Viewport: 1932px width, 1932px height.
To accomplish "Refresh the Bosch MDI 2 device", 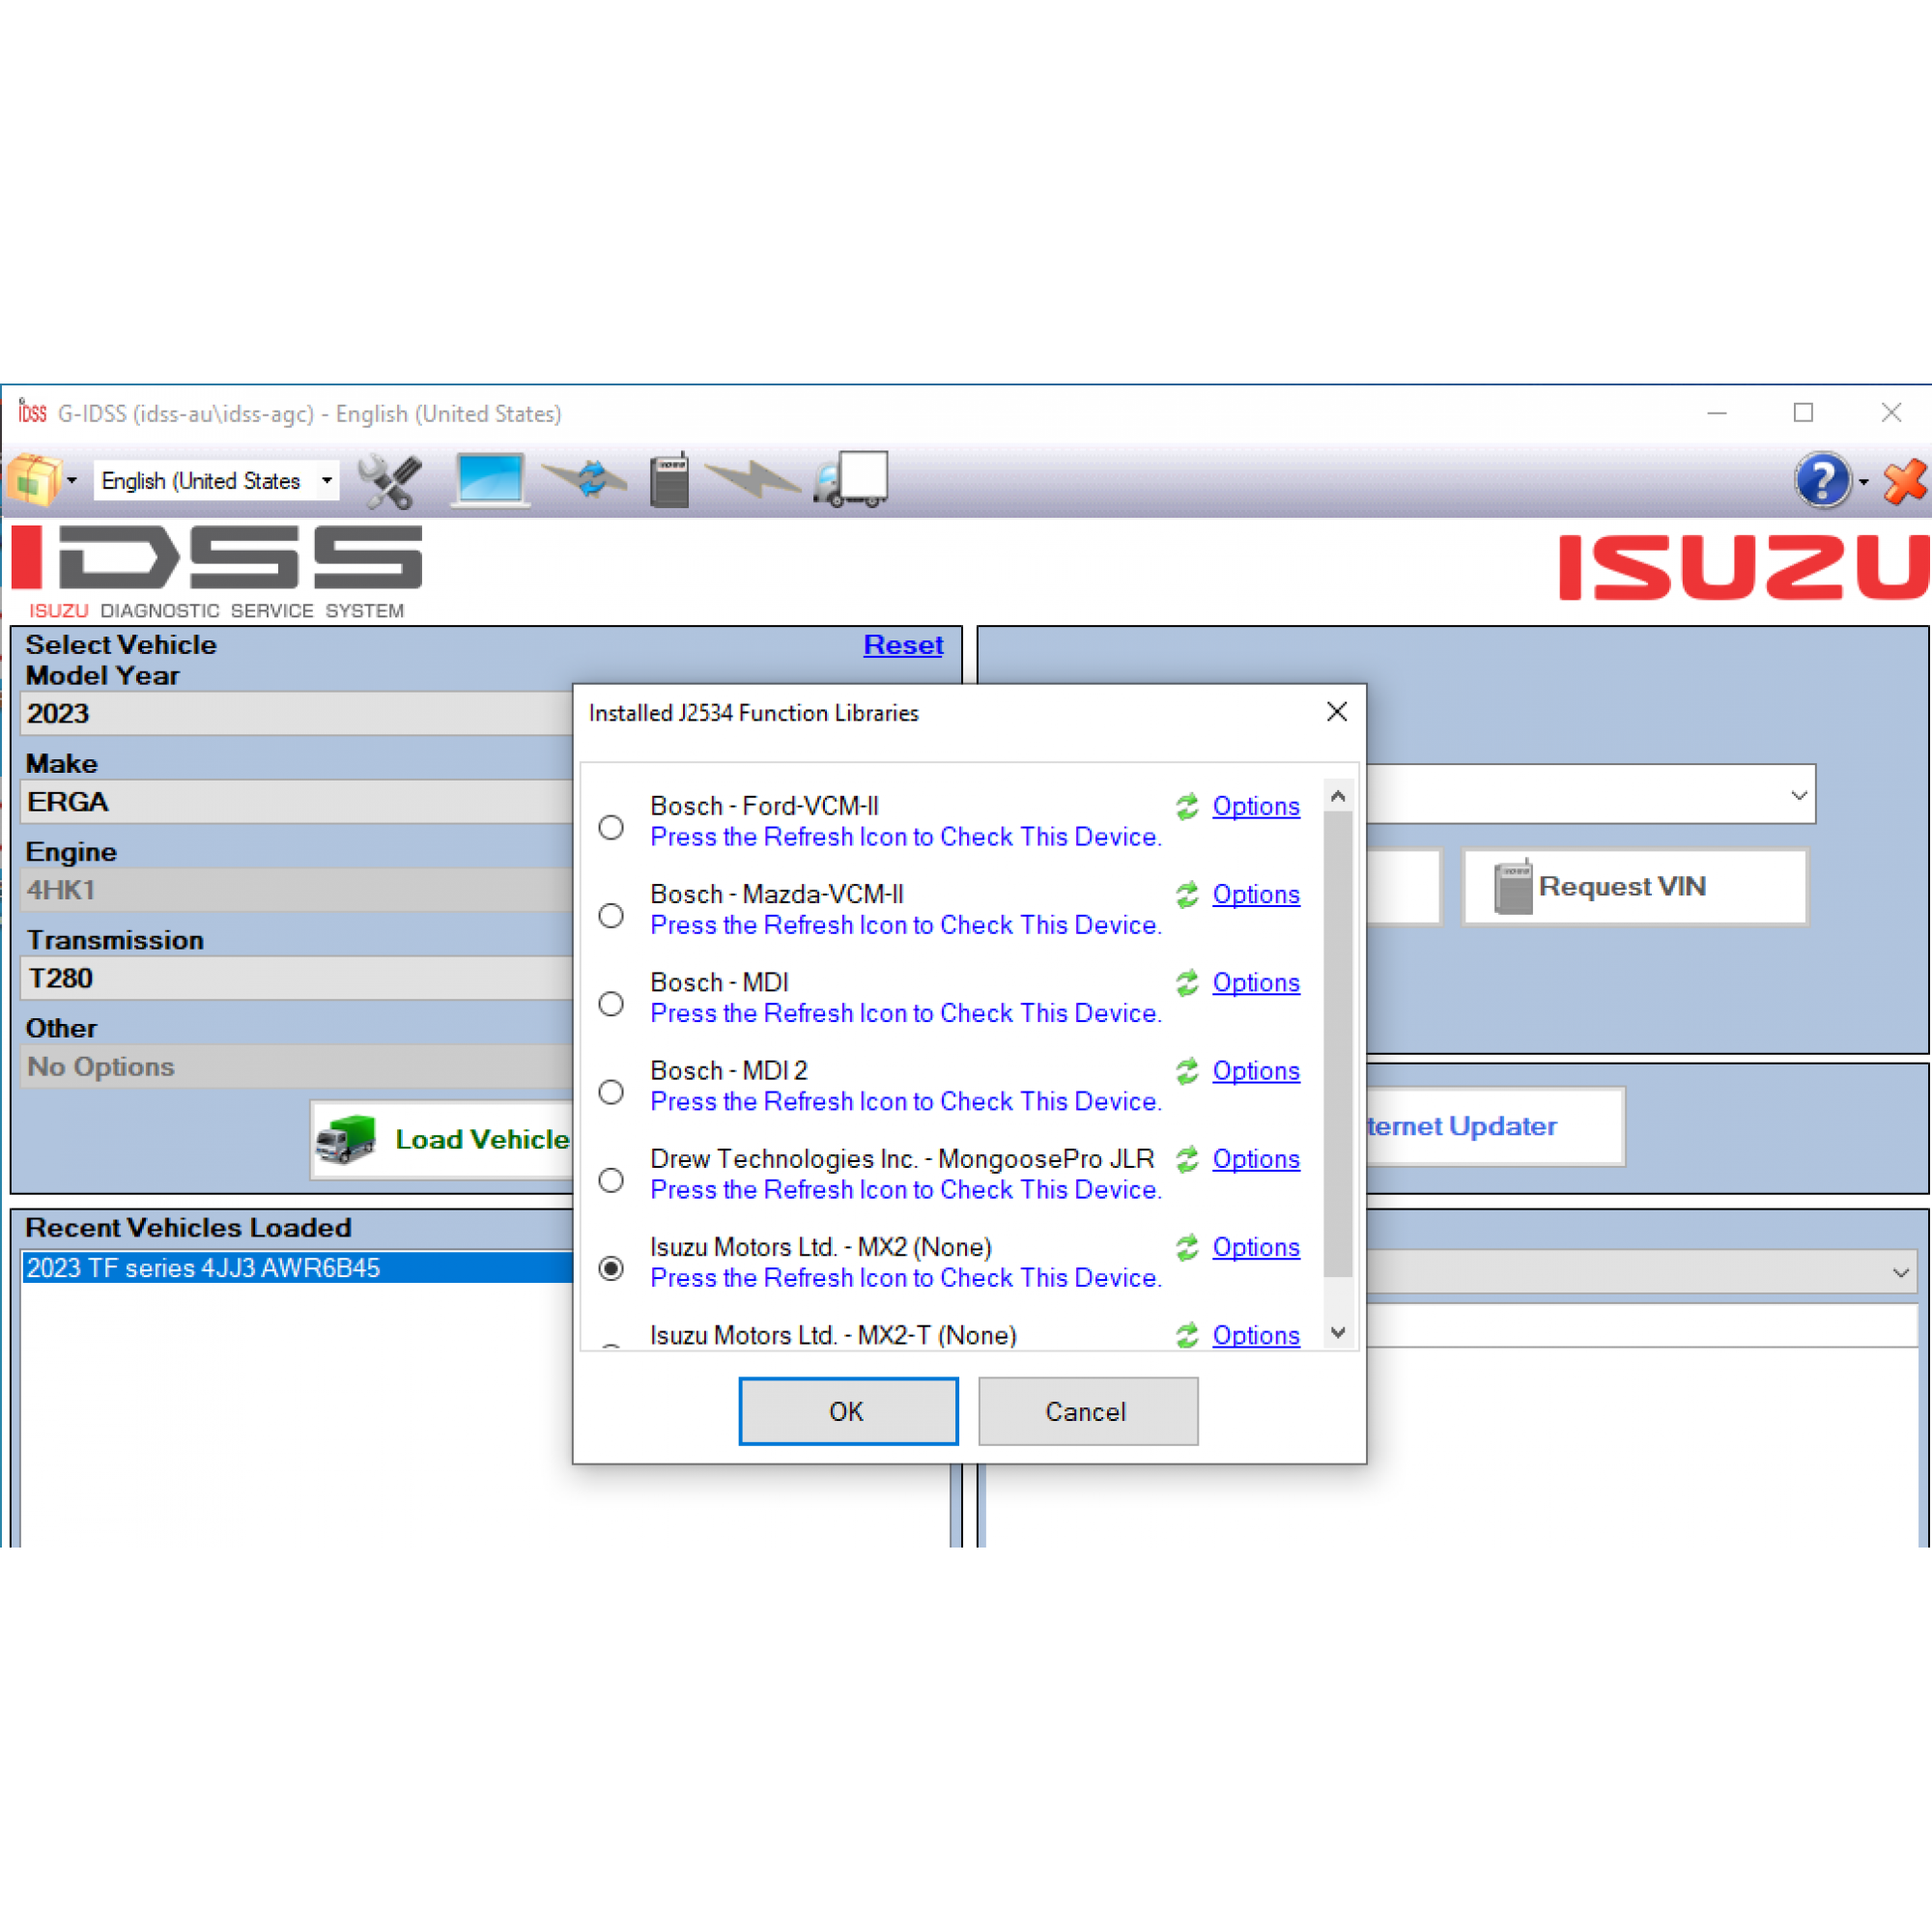I will click(x=1187, y=1071).
